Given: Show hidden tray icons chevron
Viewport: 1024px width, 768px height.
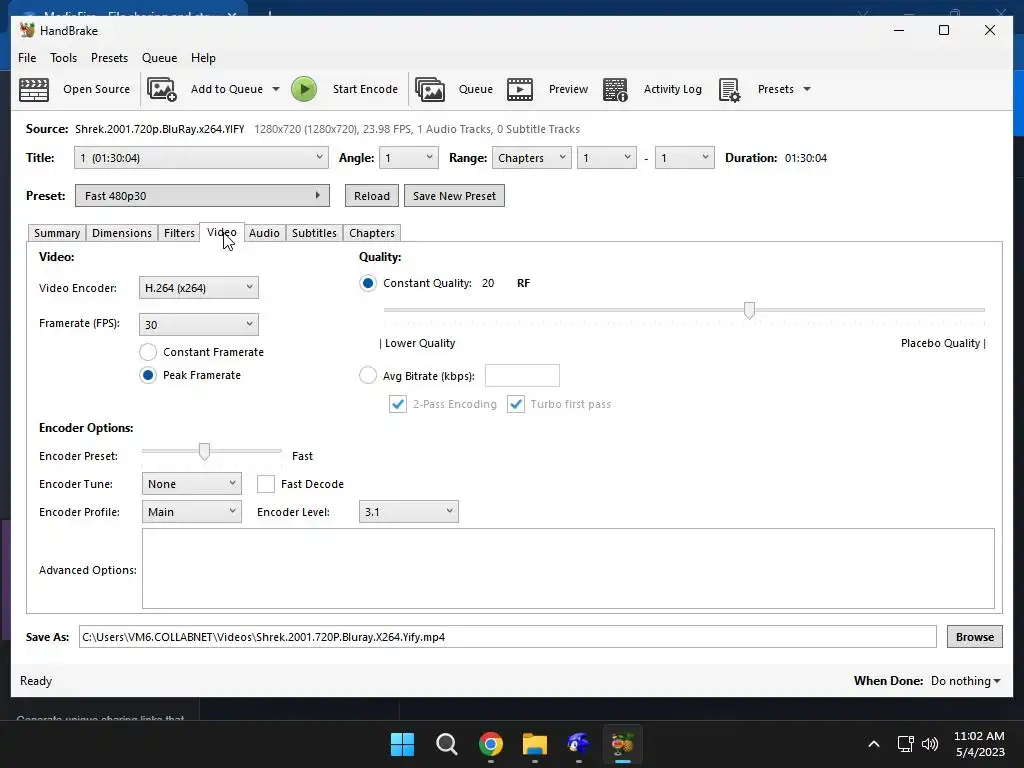Looking at the screenshot, I should click(x=874, y=744).
